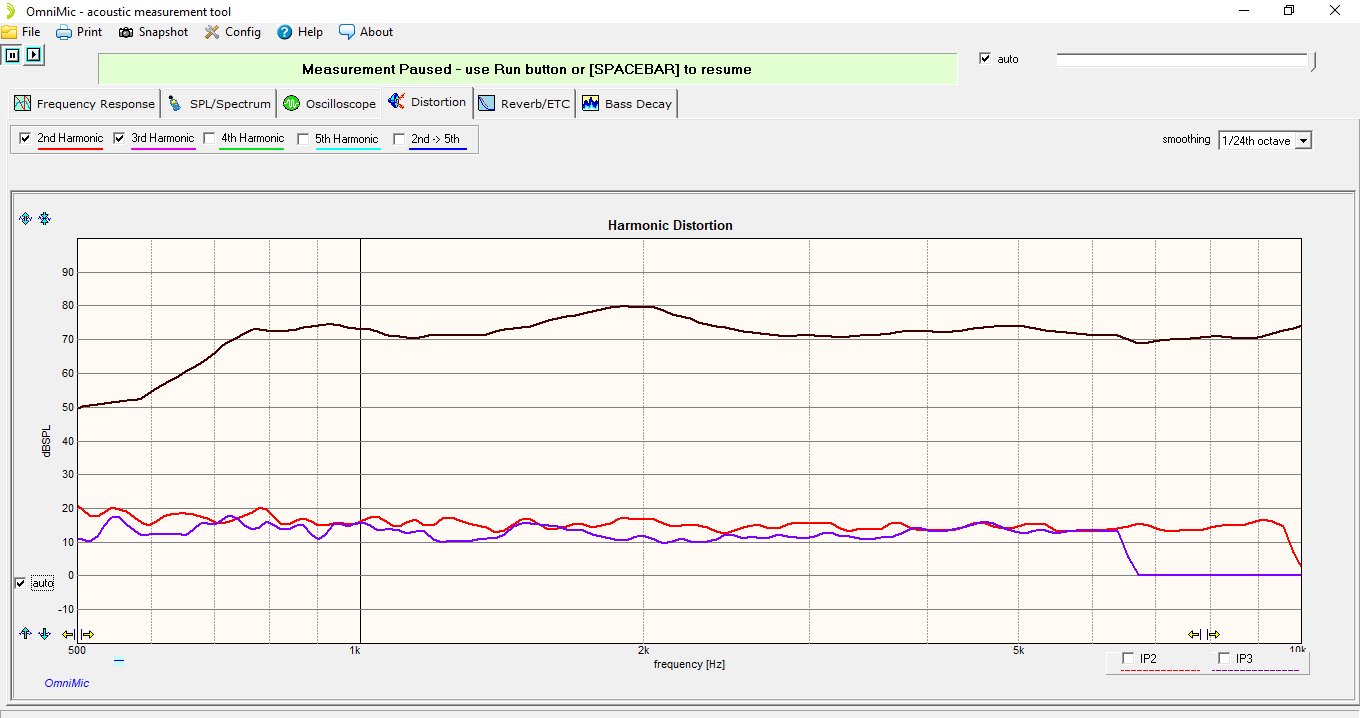Screen dimensions: 1360x718
Task: Open the File menu
Action: pos(22,32)
